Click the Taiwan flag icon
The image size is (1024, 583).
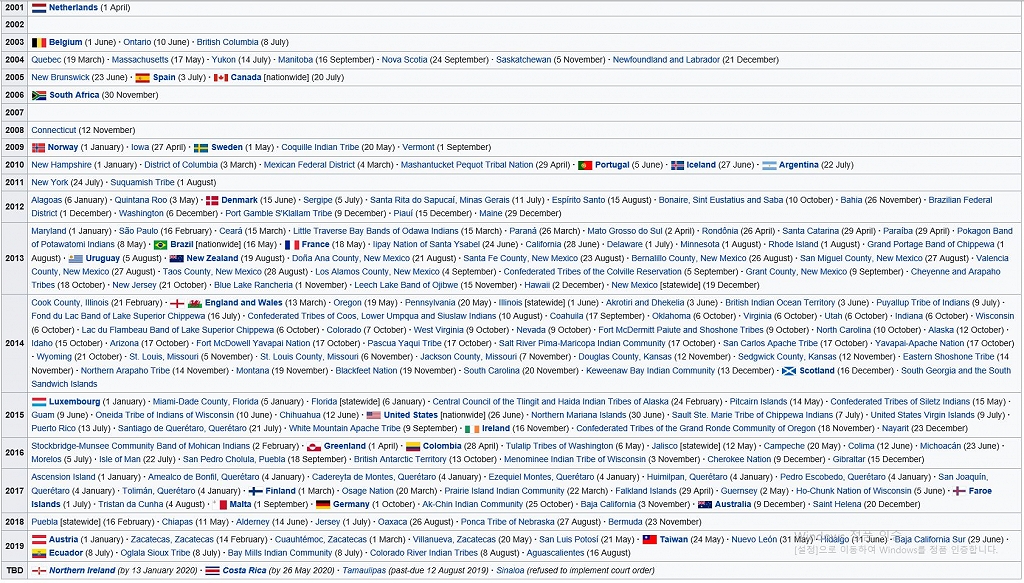pos(649,540)
